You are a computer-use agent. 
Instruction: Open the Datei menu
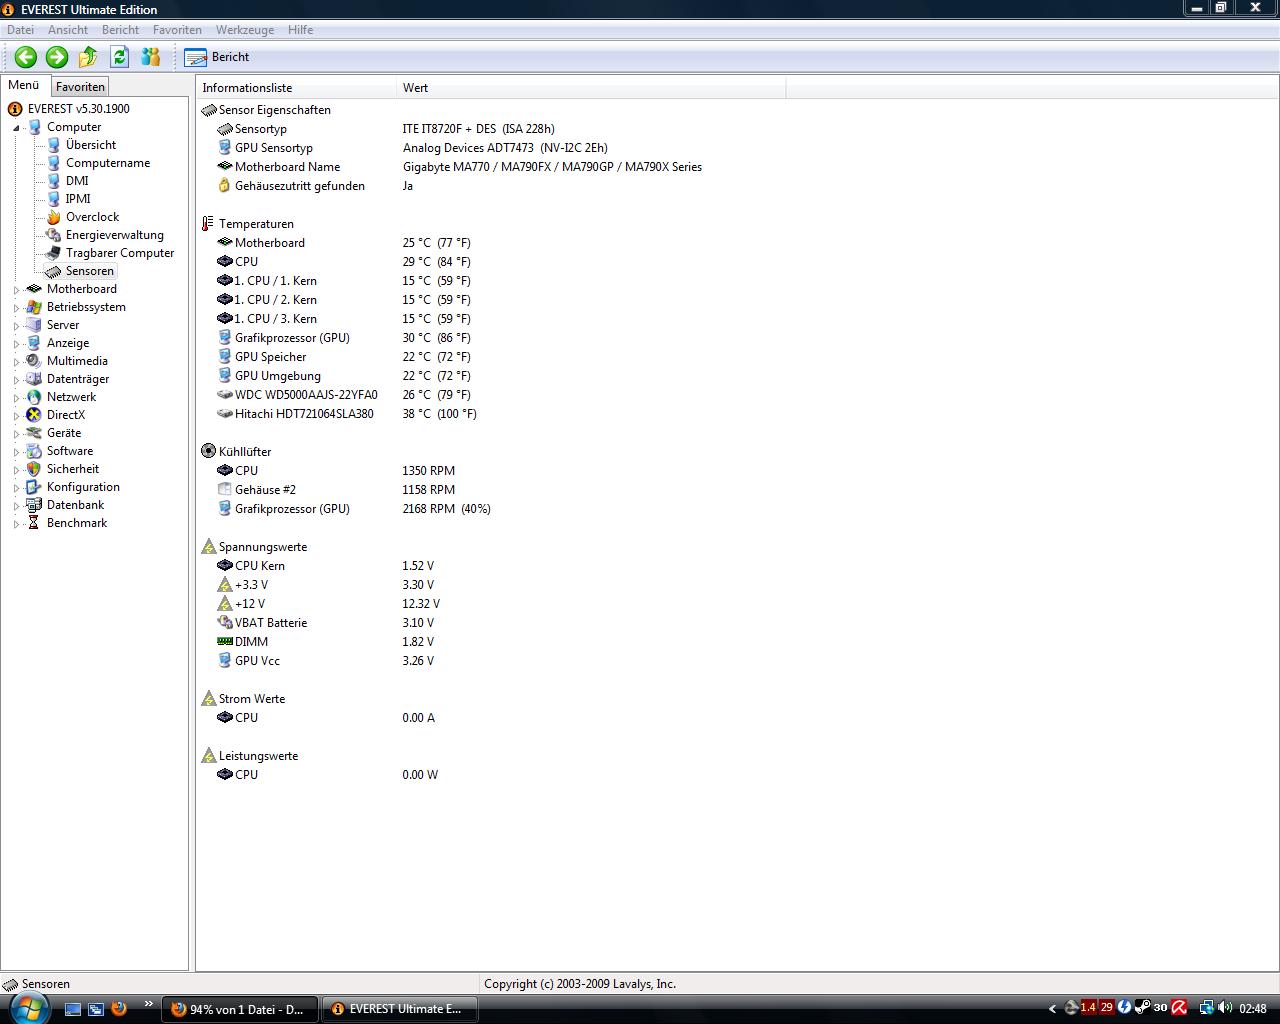[x=20, y=30]
